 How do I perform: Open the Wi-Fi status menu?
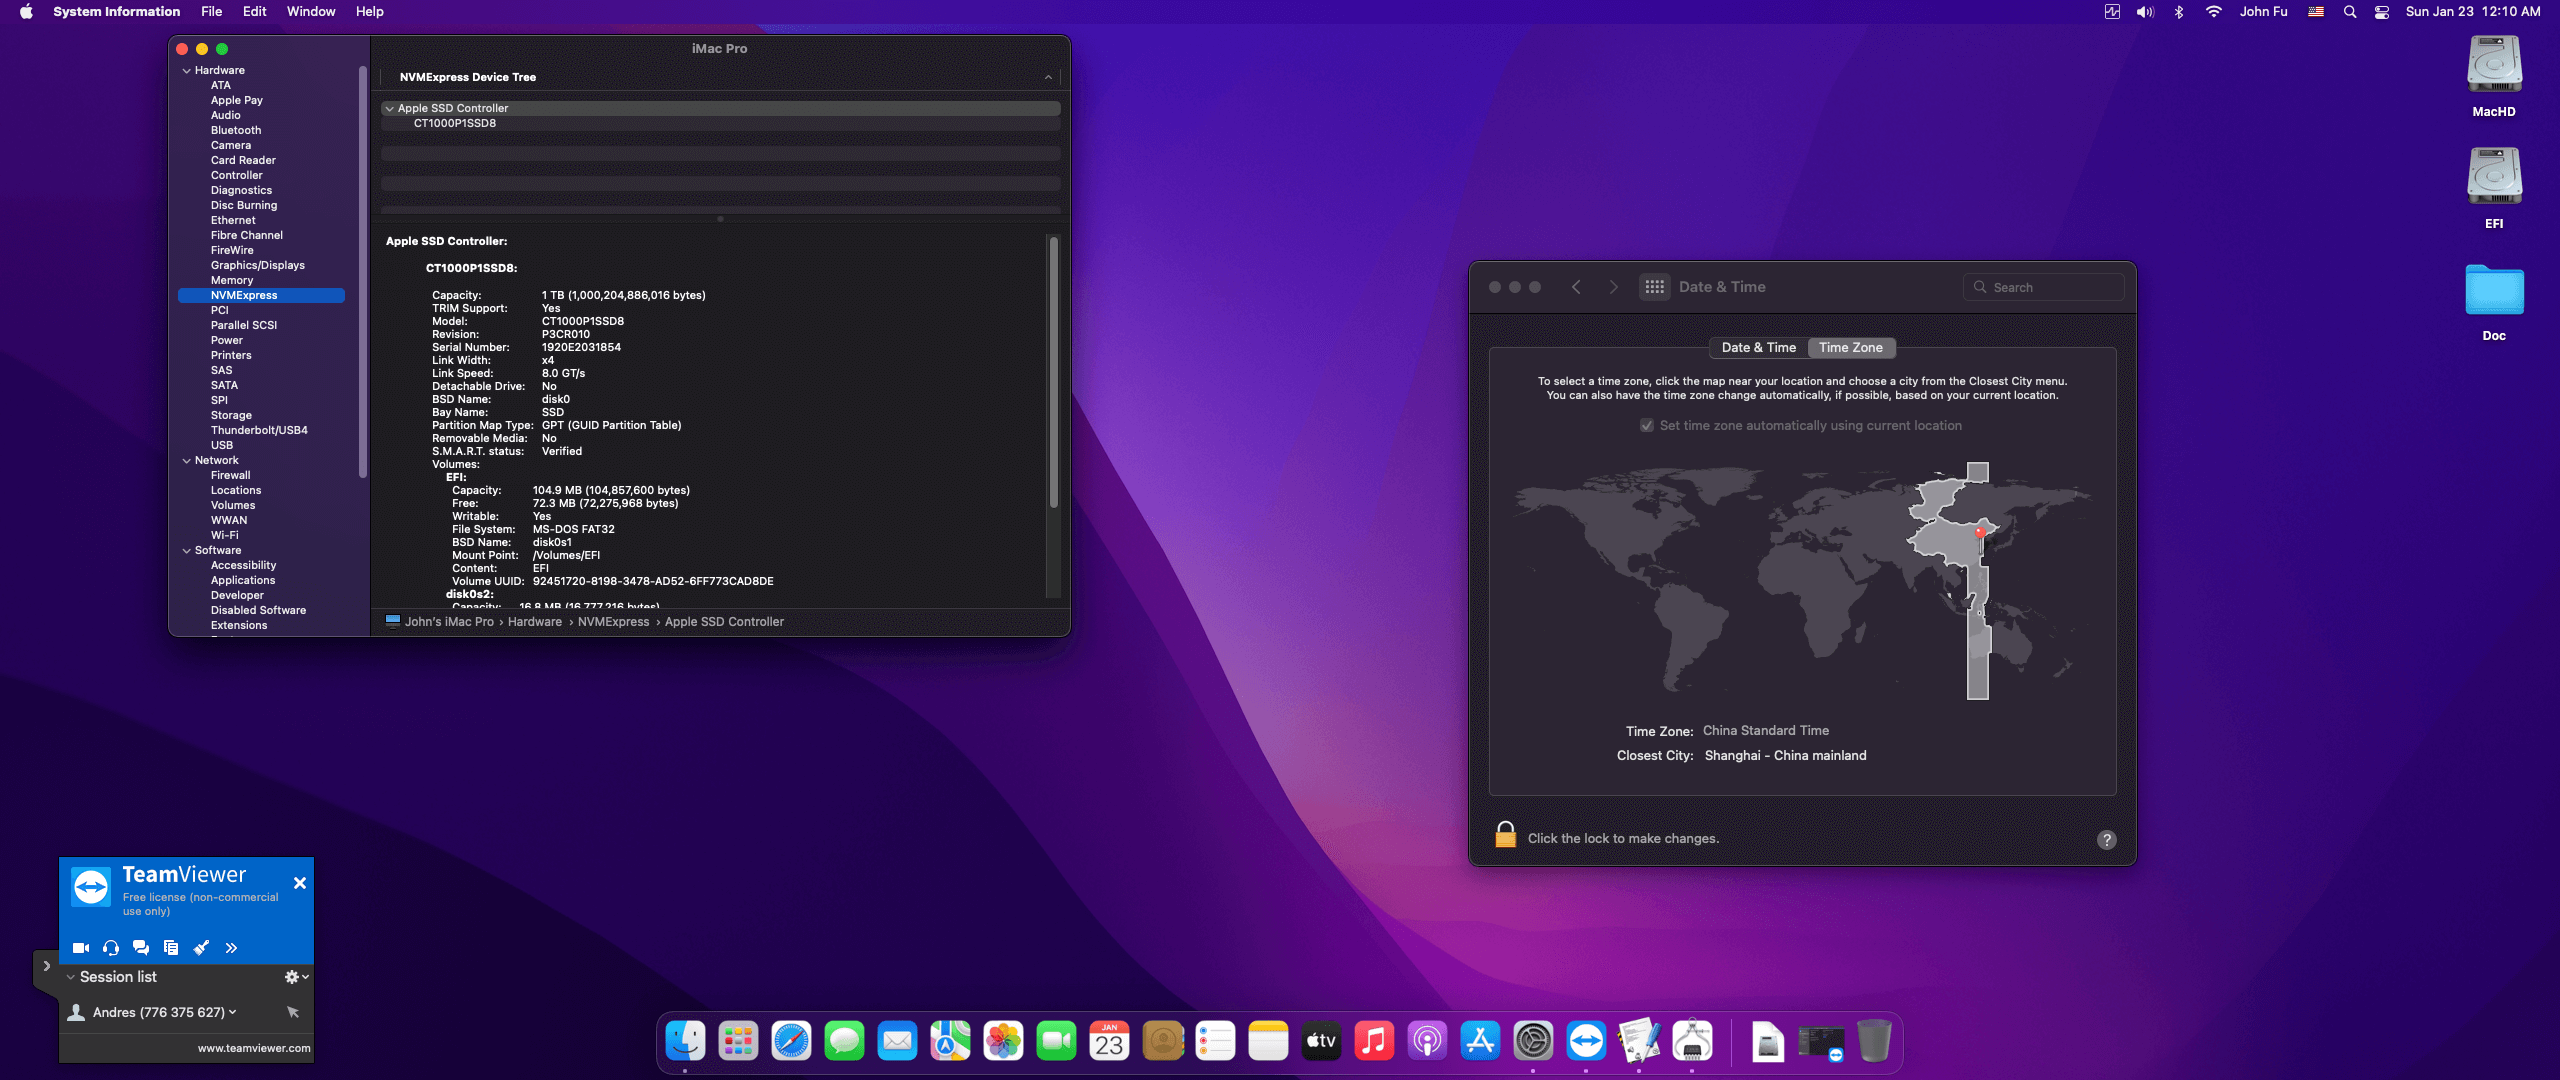click(x=2214, y=12)
